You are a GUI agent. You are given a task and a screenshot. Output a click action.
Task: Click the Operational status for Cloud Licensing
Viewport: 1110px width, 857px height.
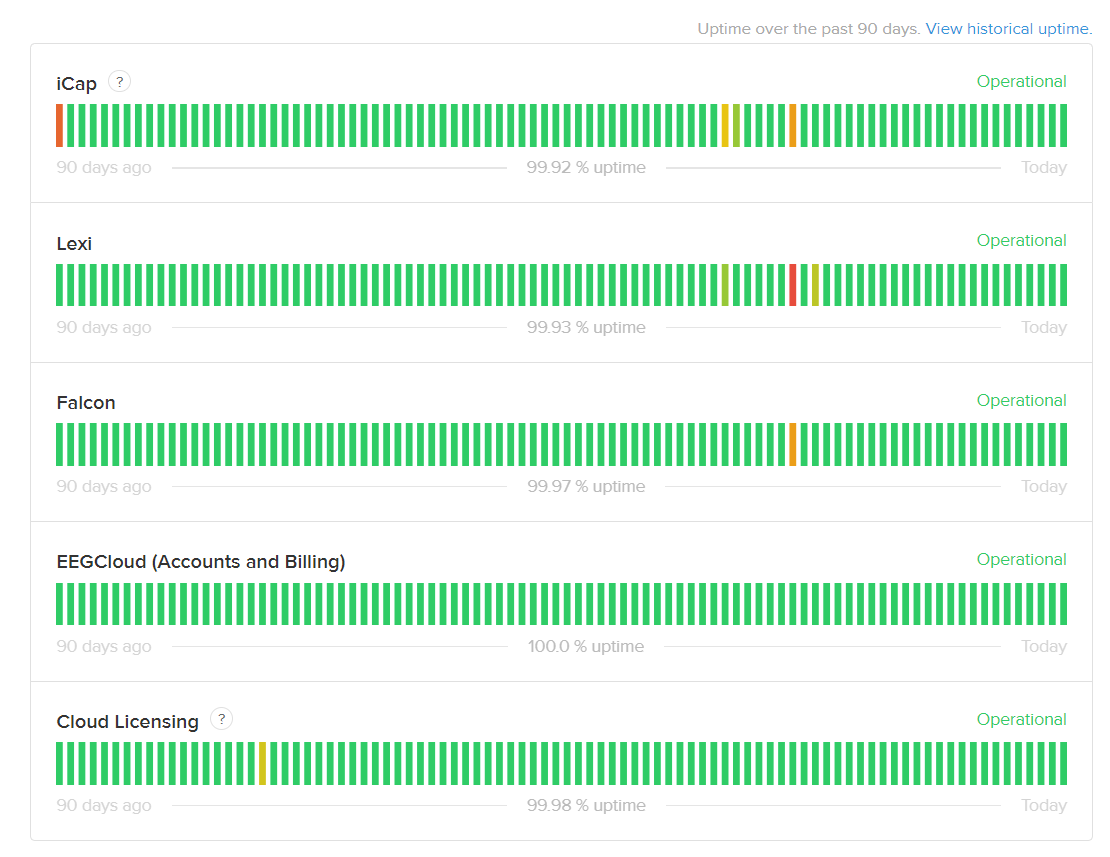pyautogui.click(x=1021, y=720)
